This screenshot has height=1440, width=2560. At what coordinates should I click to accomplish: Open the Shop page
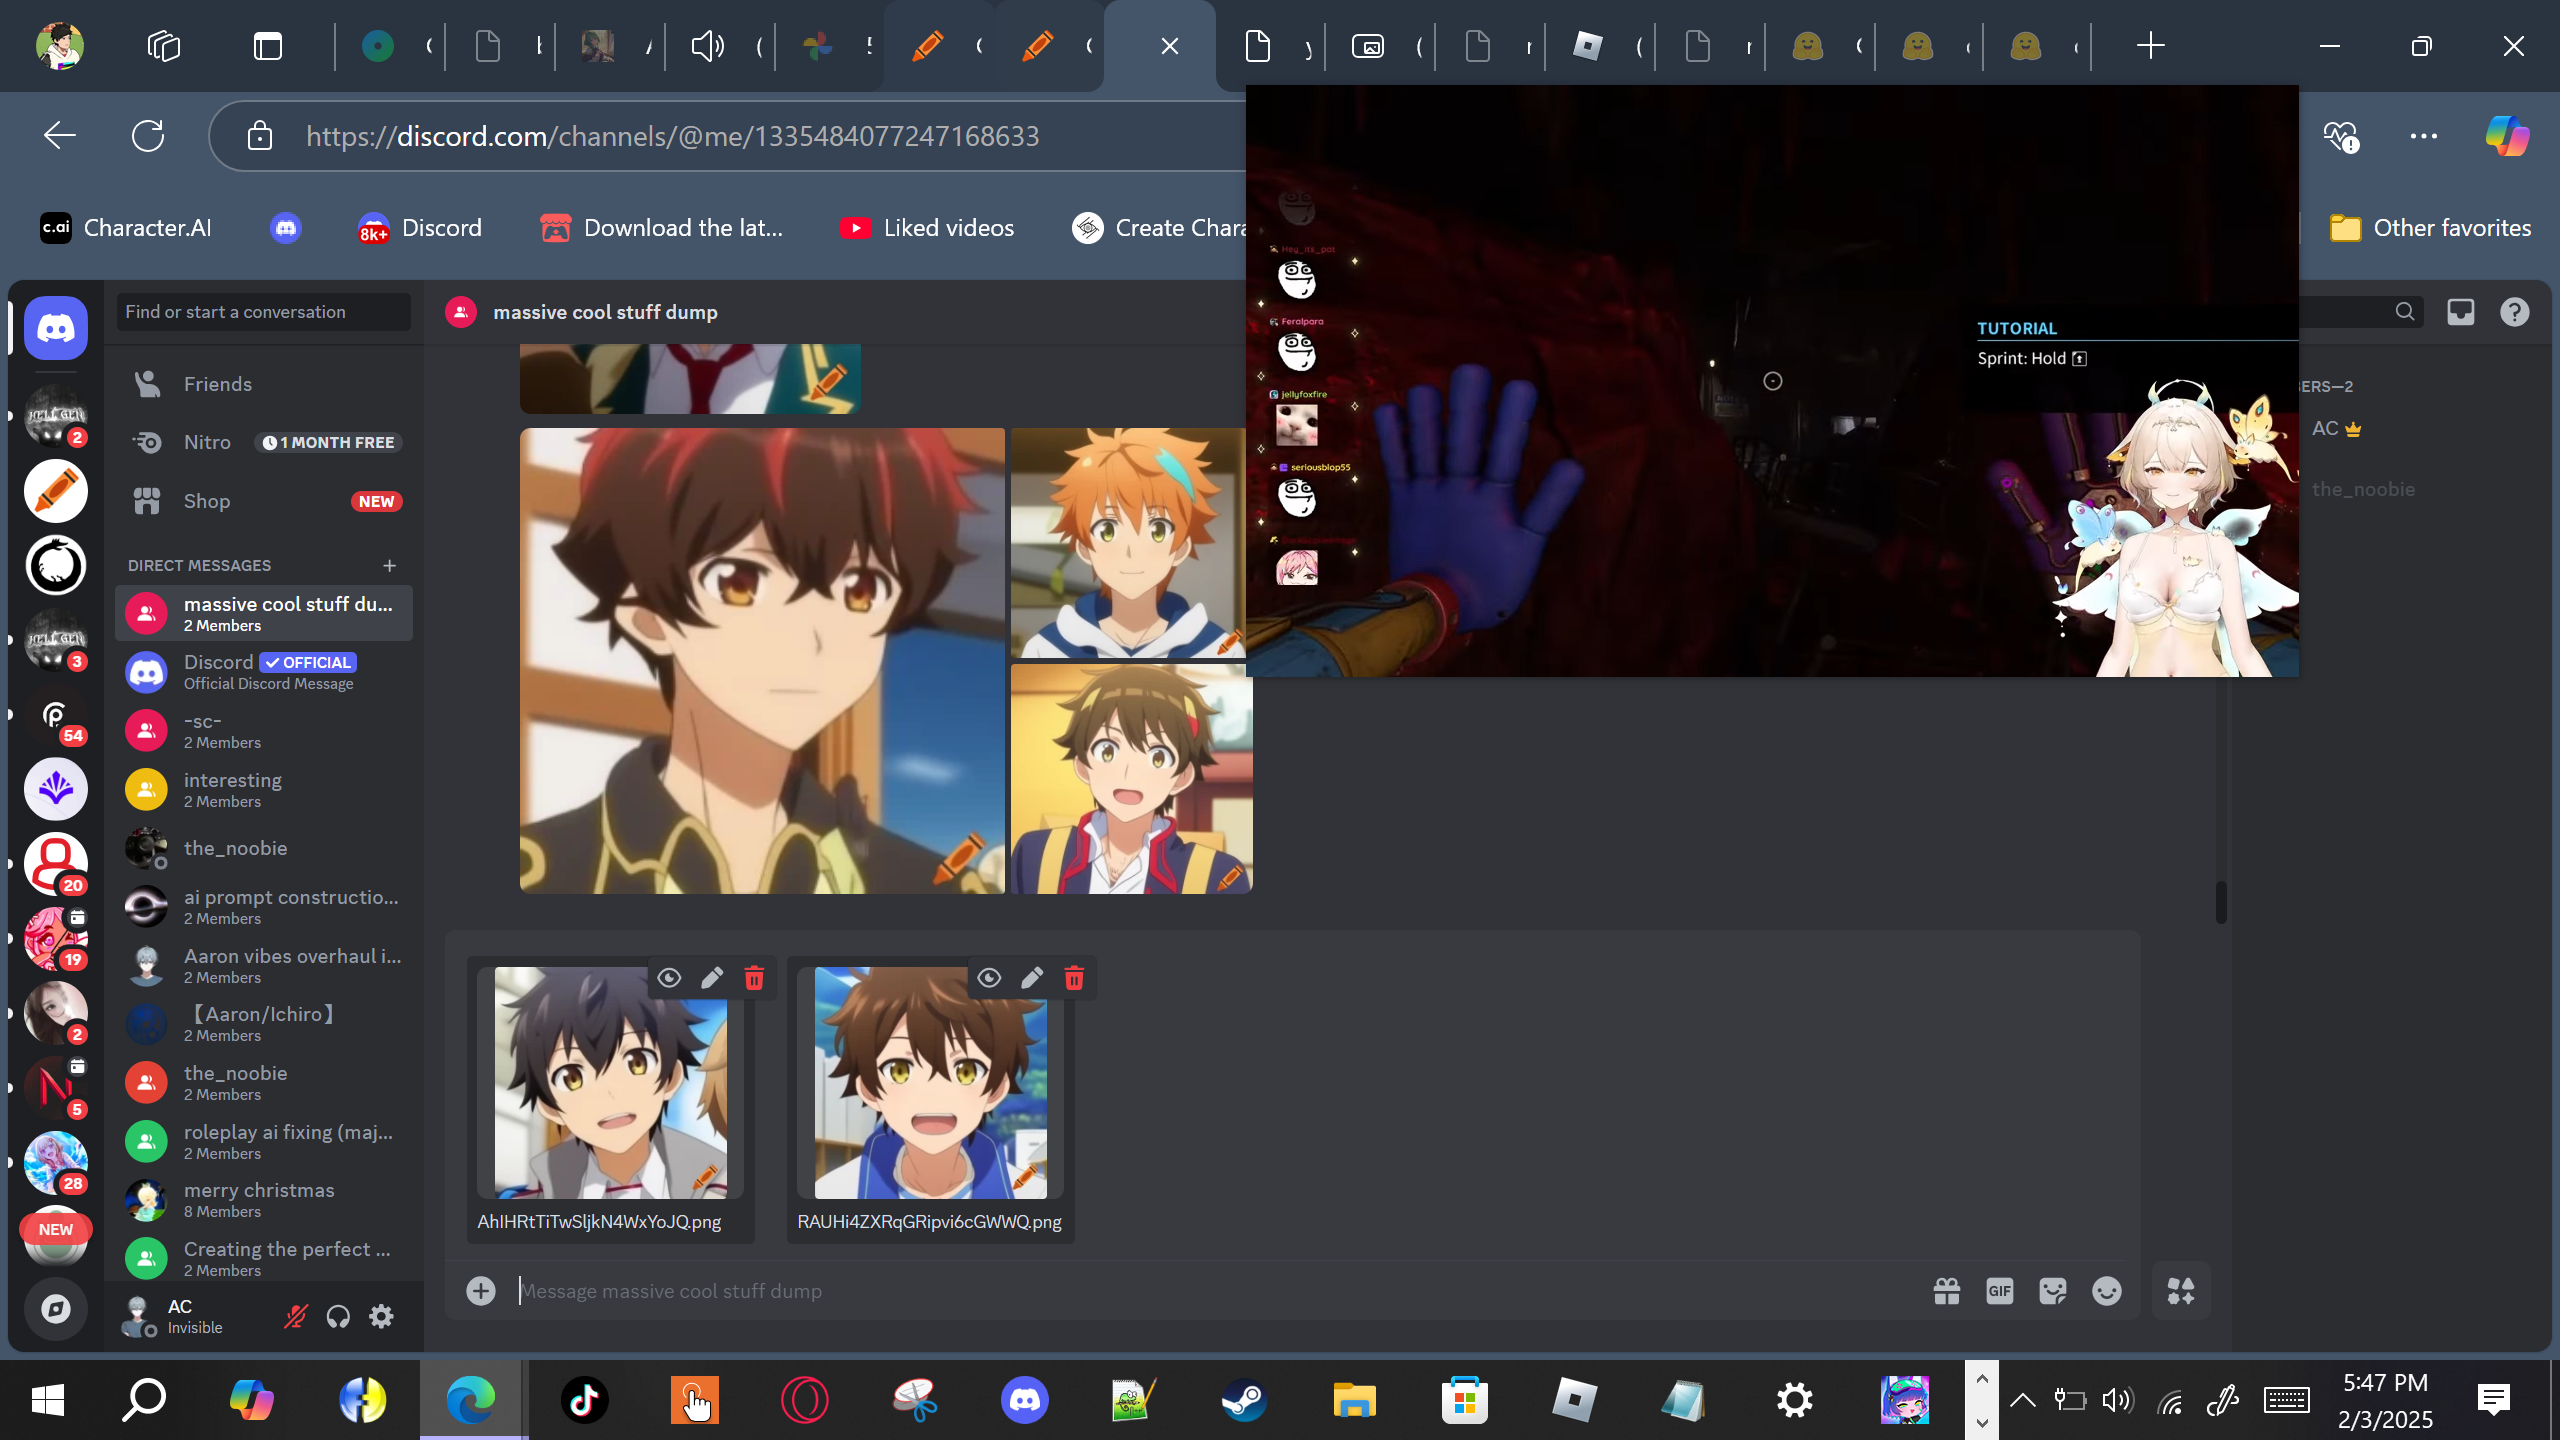point(264,501)
